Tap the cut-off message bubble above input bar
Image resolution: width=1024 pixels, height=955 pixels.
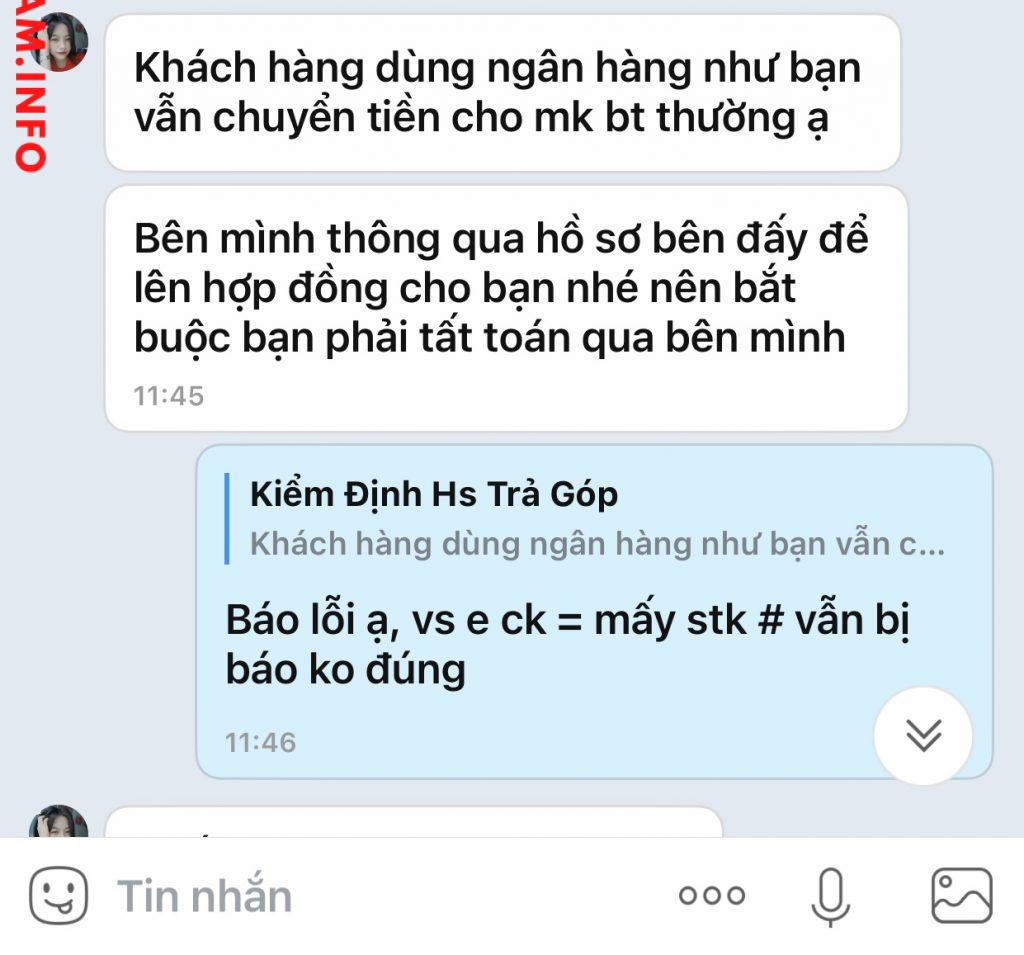click(413, 822)
